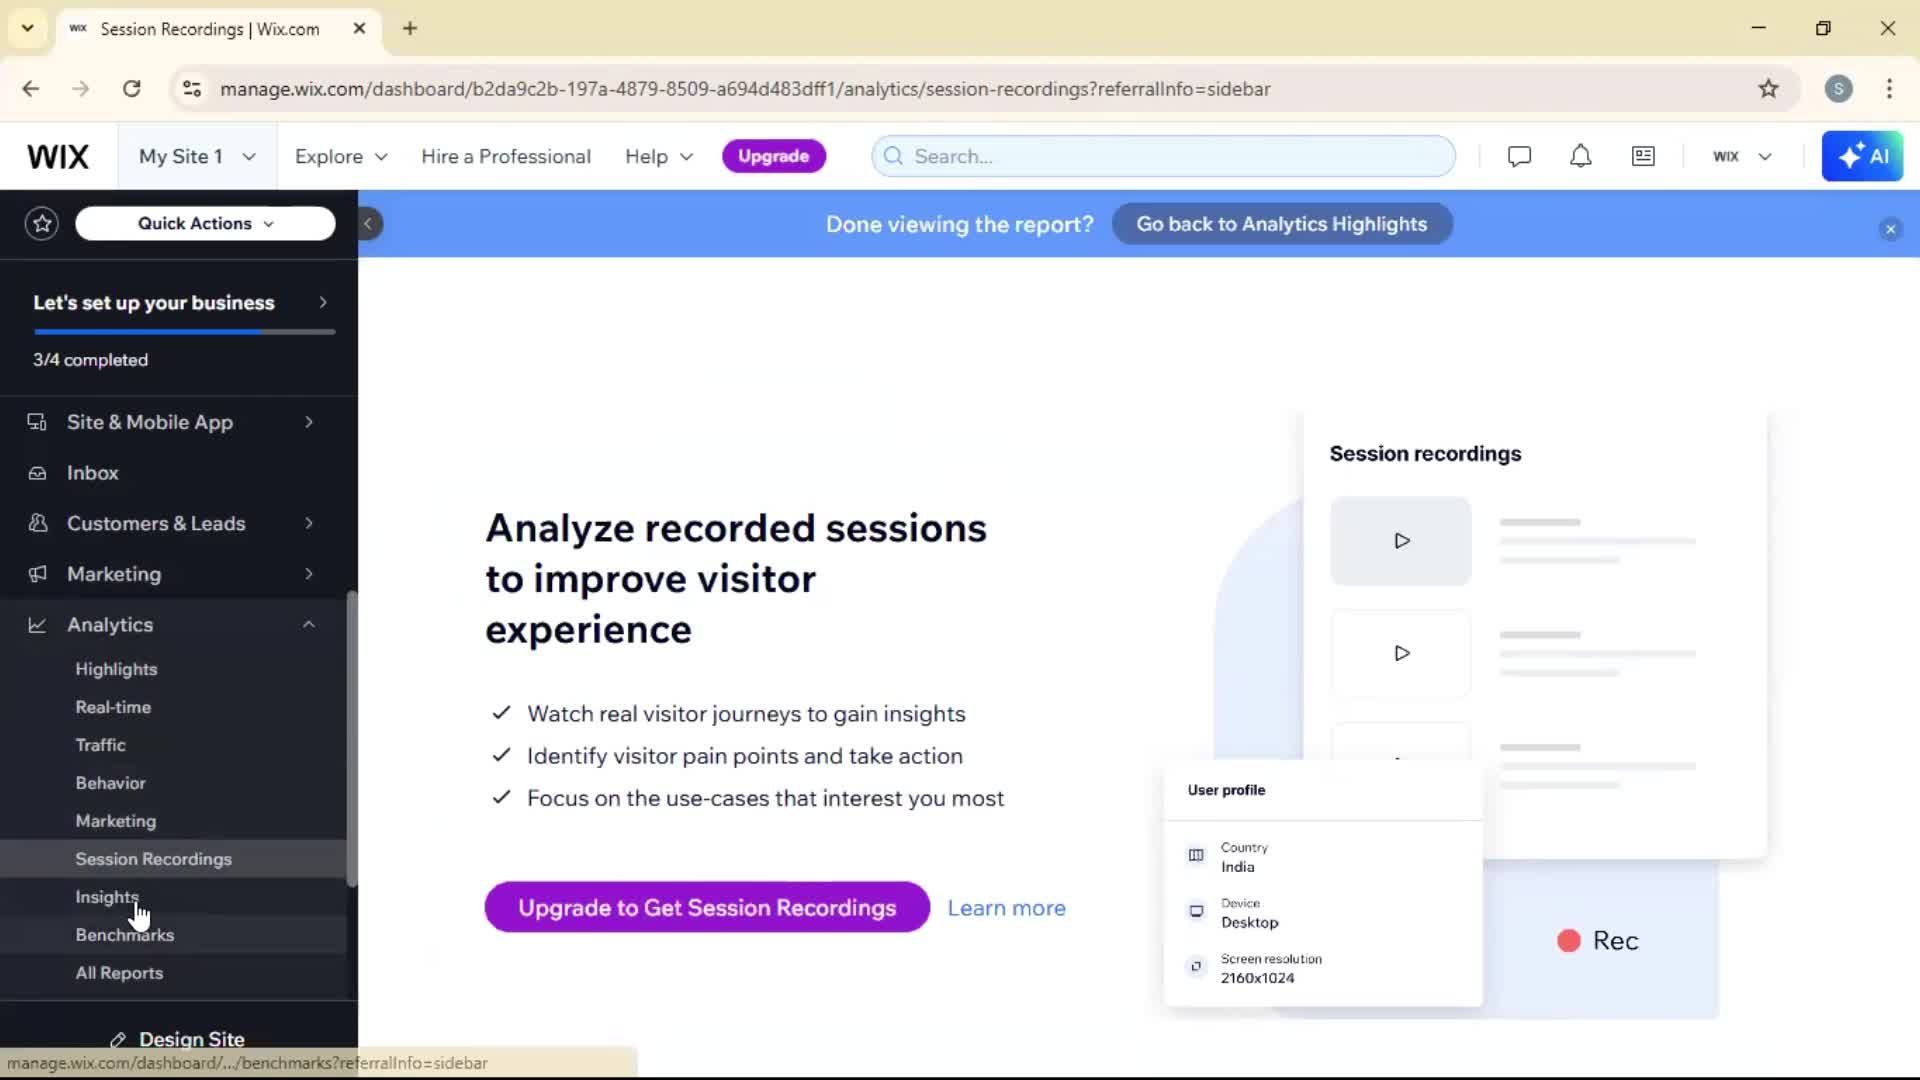Bookmark this page with star icon
Image resolution: width=1920 pixels, height=1080 pixels.
1768,89
